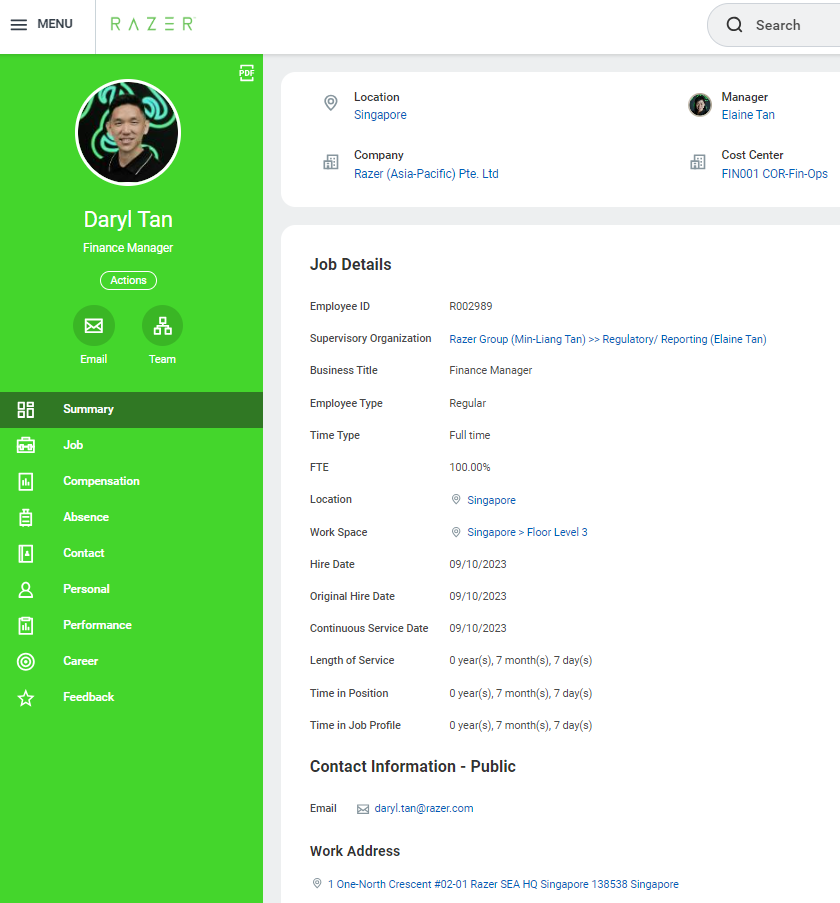Image resolution: width=840 pixels, height=903 pixels.
Task: Click the Daryl Tan name heading
Action: [128, 219]
